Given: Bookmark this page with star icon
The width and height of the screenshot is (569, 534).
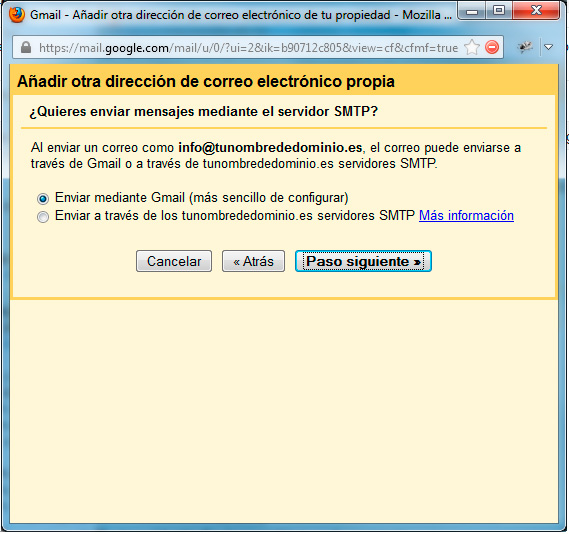Looking at the screenshot, I should click(472, 48).
